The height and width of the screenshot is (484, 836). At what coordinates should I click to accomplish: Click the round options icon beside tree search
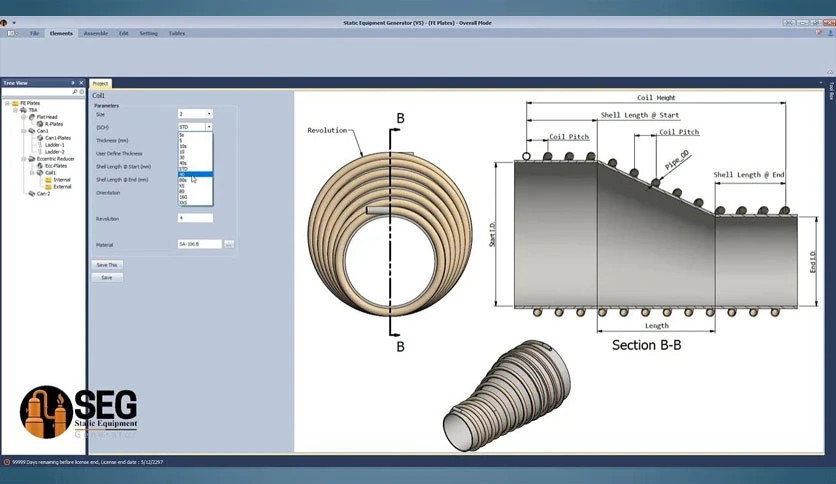pyautogui.click(x=82, y=92)
